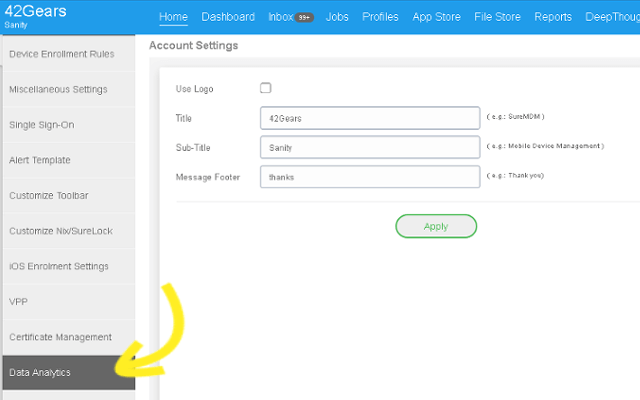The height and width of the screenshot is (400, 640).
Task: Open the Inbox tab
Action: (281, 17)
